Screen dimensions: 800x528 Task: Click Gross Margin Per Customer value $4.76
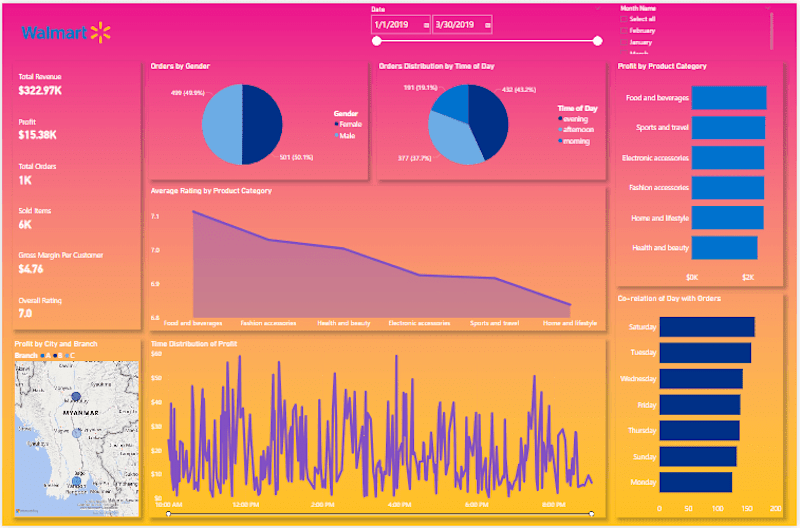(x=31, y=269)
